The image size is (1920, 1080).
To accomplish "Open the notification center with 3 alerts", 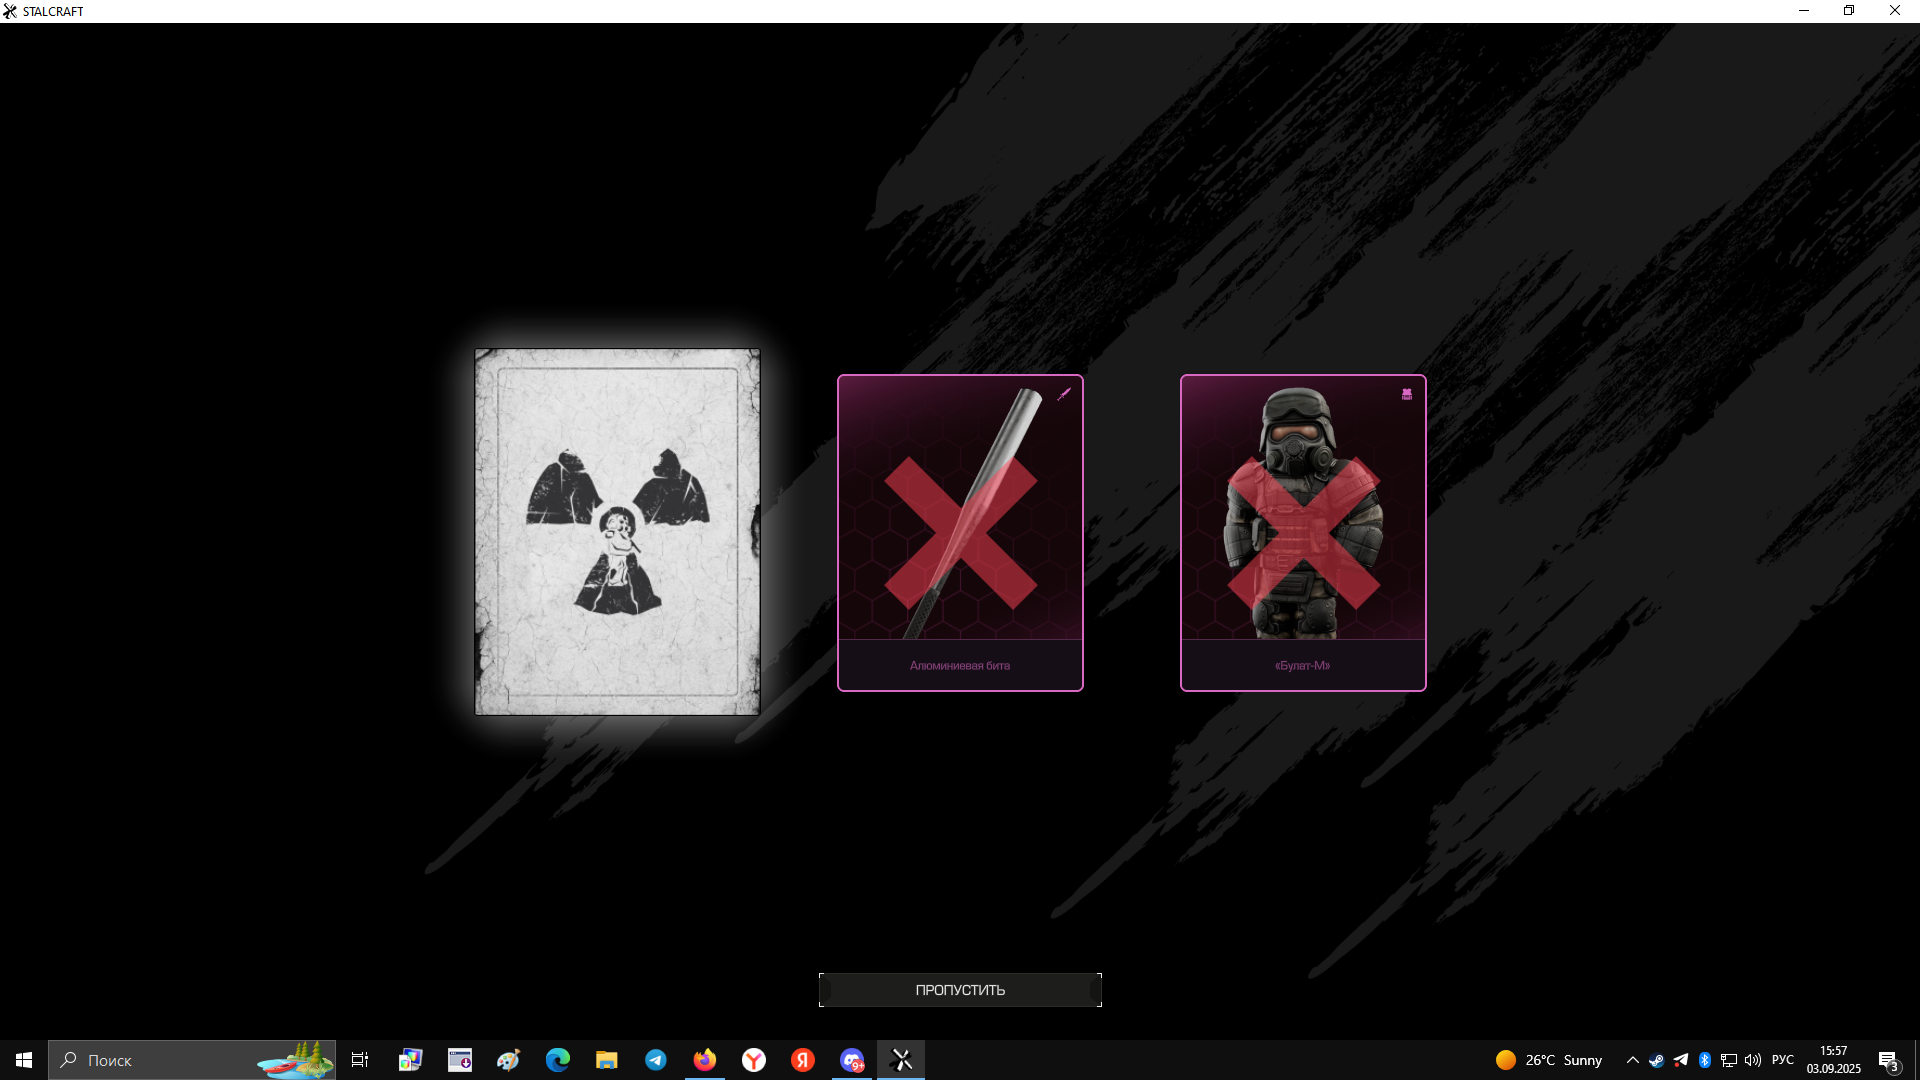I will click(1889, 1061).
